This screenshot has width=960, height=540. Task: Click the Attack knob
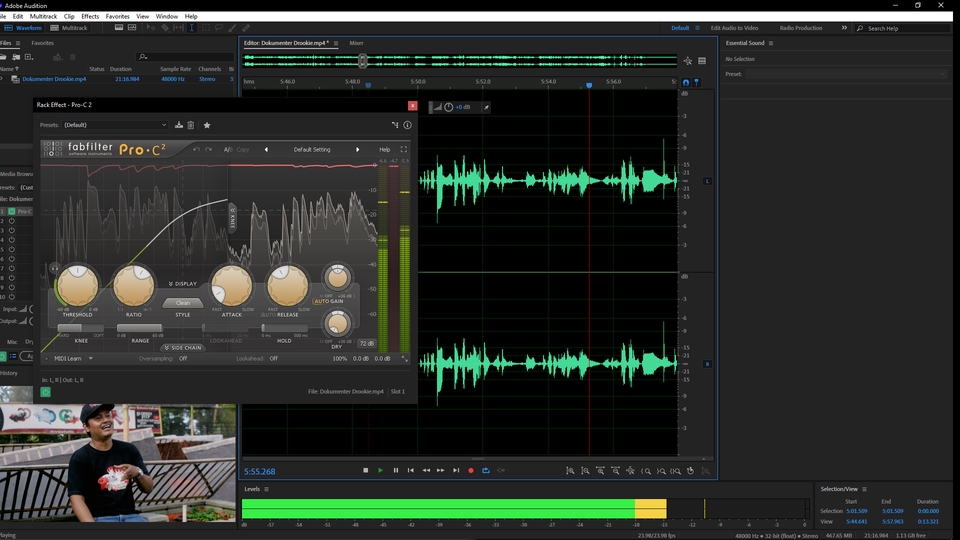pyautogui.click(x=231, y=285)
